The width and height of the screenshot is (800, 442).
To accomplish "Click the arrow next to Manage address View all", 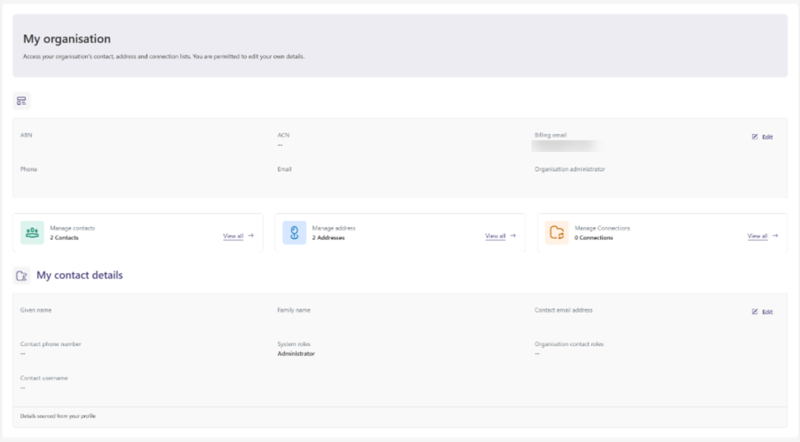I will tap(513, 236).
